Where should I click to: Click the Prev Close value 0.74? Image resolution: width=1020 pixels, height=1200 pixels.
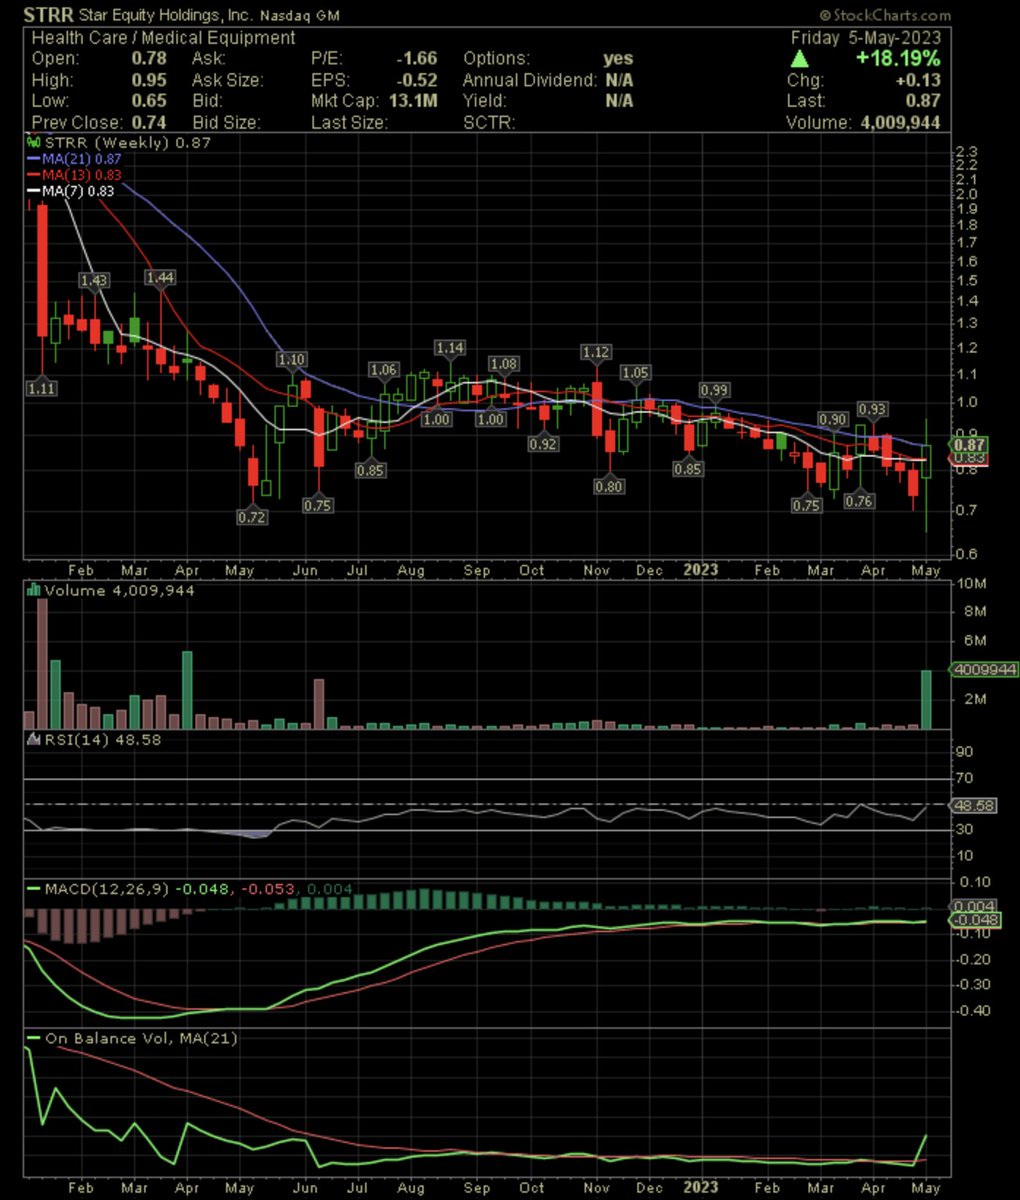[150, 122]
